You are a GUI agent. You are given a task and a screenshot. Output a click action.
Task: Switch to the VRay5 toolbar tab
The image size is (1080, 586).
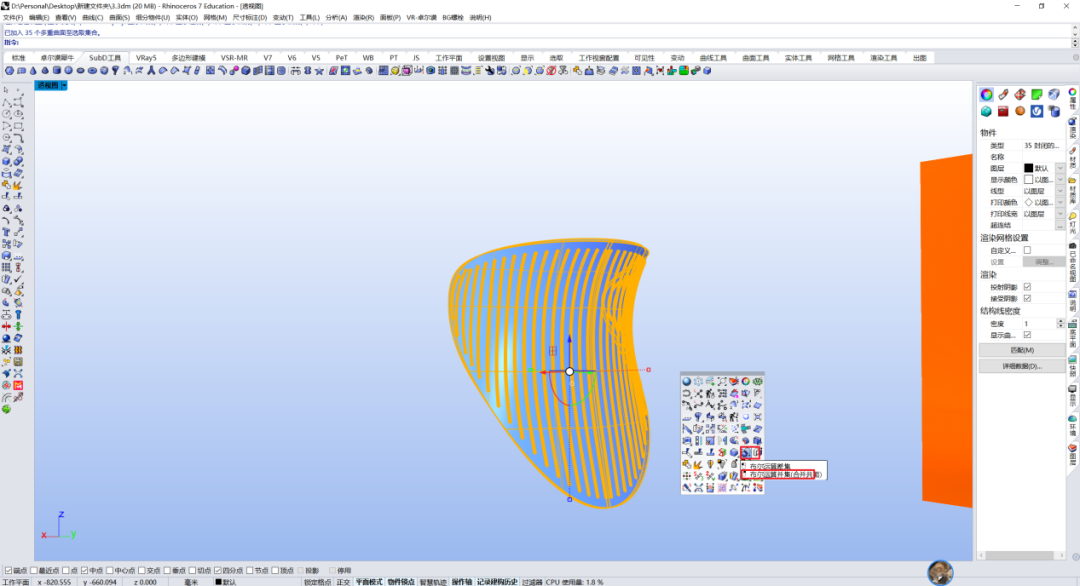tap(146, 58)
